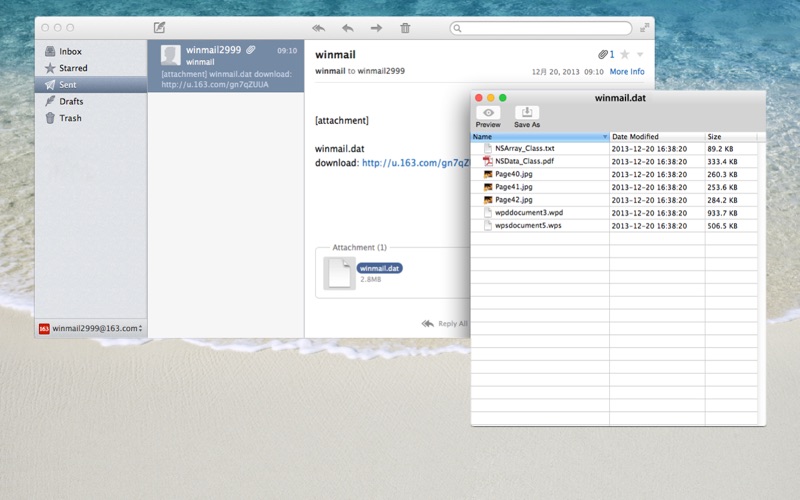This screenshot has height=500, width=800.
Task: Click the document icon beside wpddocument3.wpd
Action: coord(488,212)
